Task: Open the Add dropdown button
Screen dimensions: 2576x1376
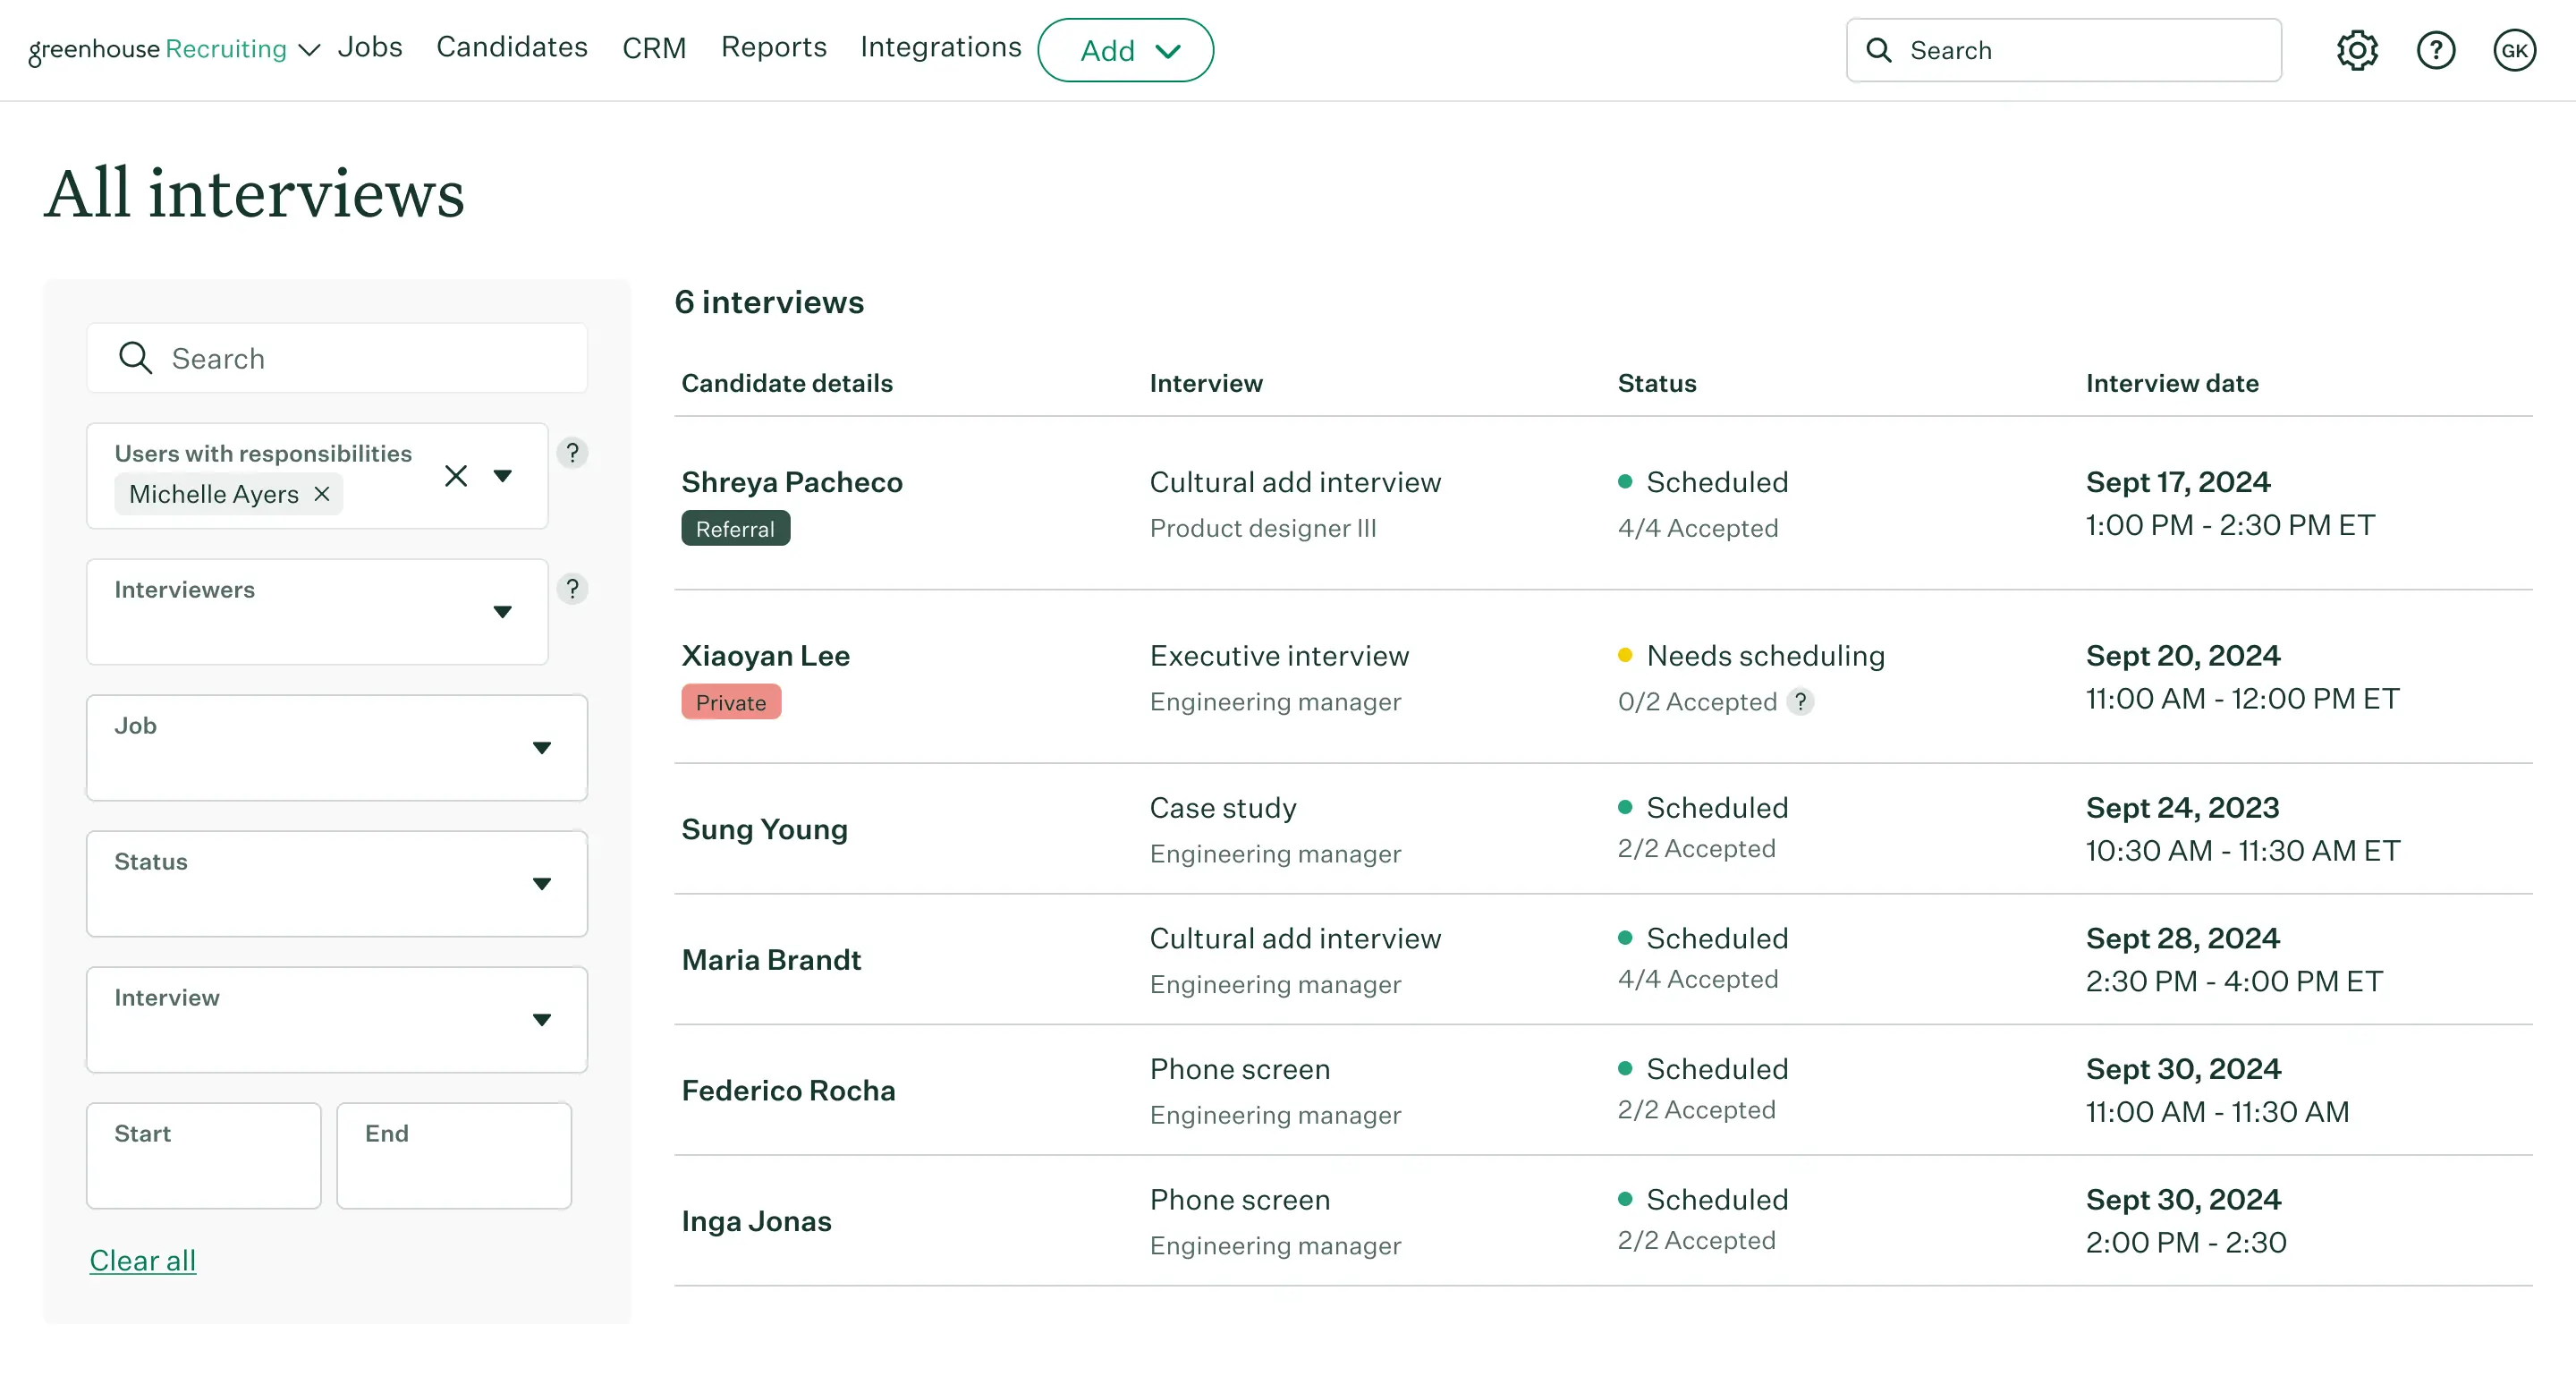Action: (1125, 50)
